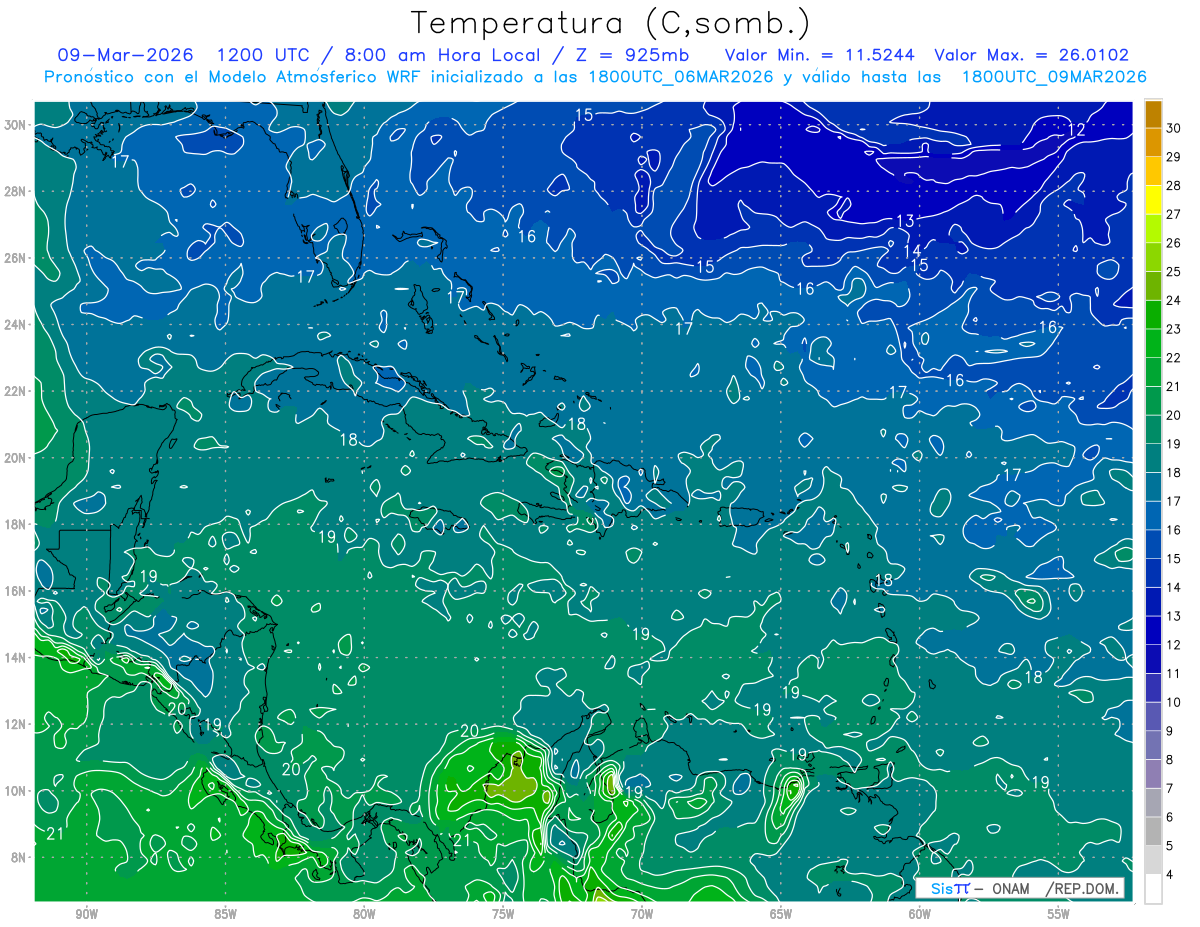
Task: Click the "14" contour label on the map
Action: point(912,251)
